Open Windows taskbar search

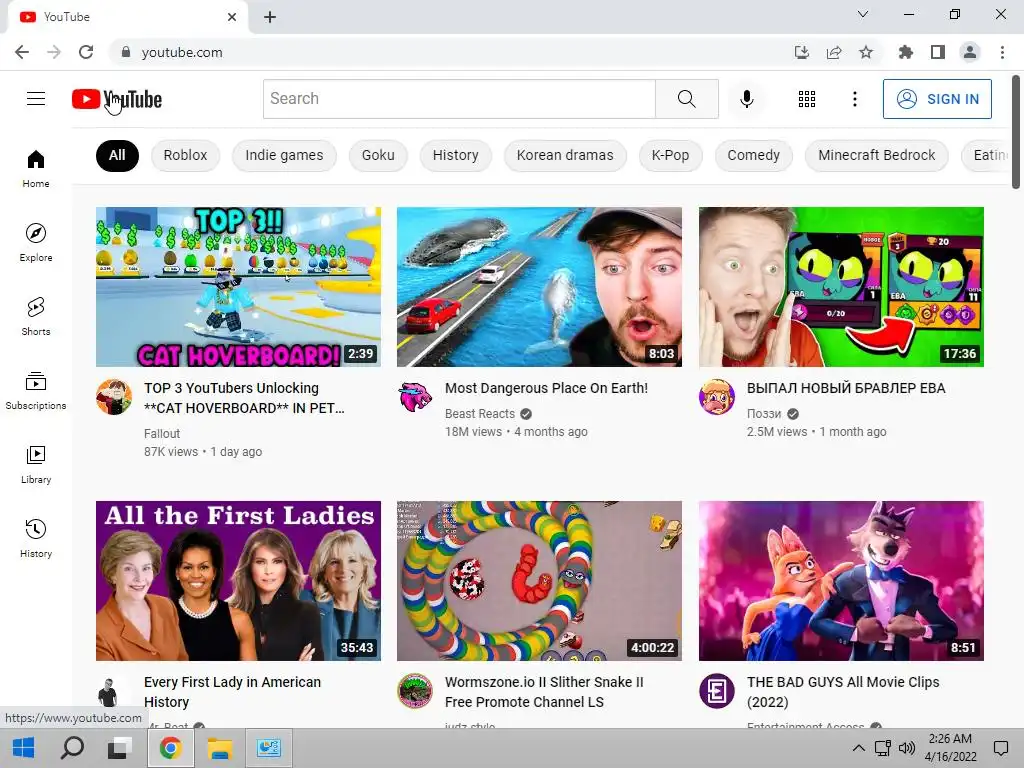(x=72, y=748)
